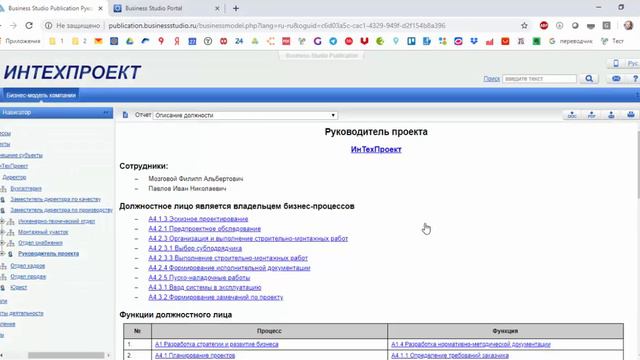The width and height of the screenshot is (640, 360).
Task: Click the browser address bar
Action: (x=277, y=25)
